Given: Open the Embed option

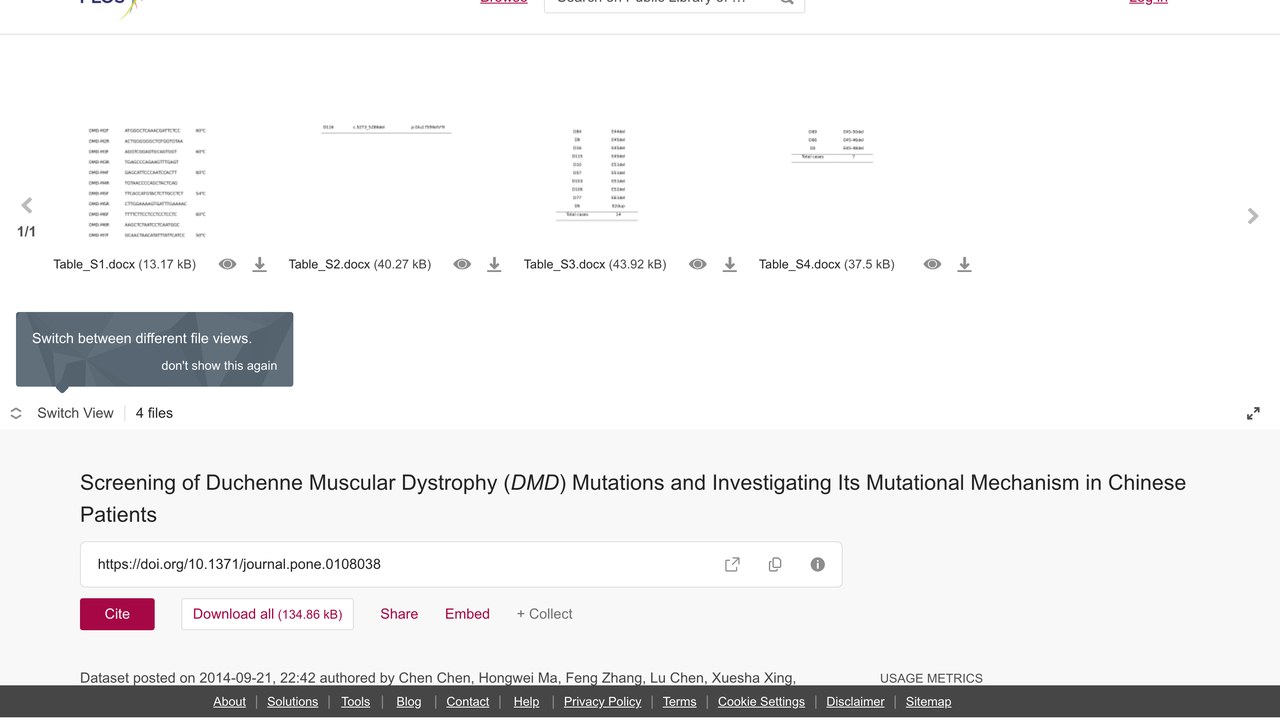Looking at the screenshot, I should coord(467,614).
